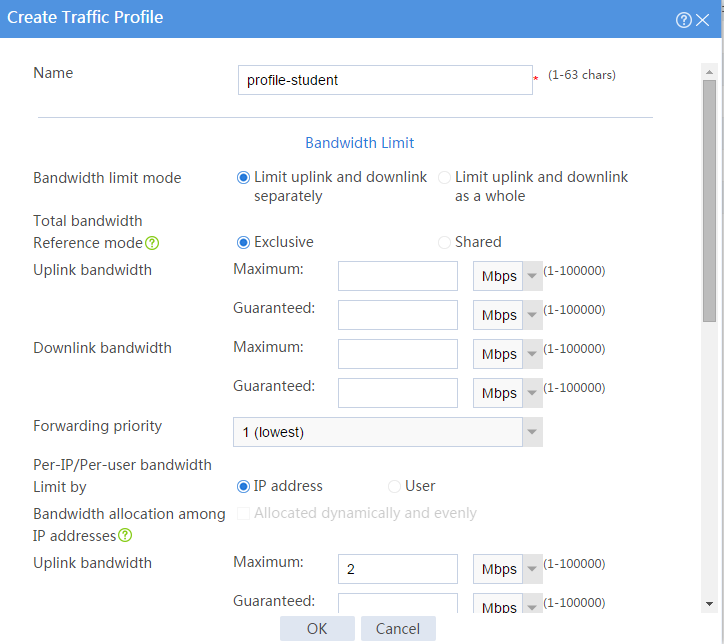Open total downlink Guaranteed unit dropdown
Image resolution: width=724 pixels, height=644 pixels.
tap(507, 393)
